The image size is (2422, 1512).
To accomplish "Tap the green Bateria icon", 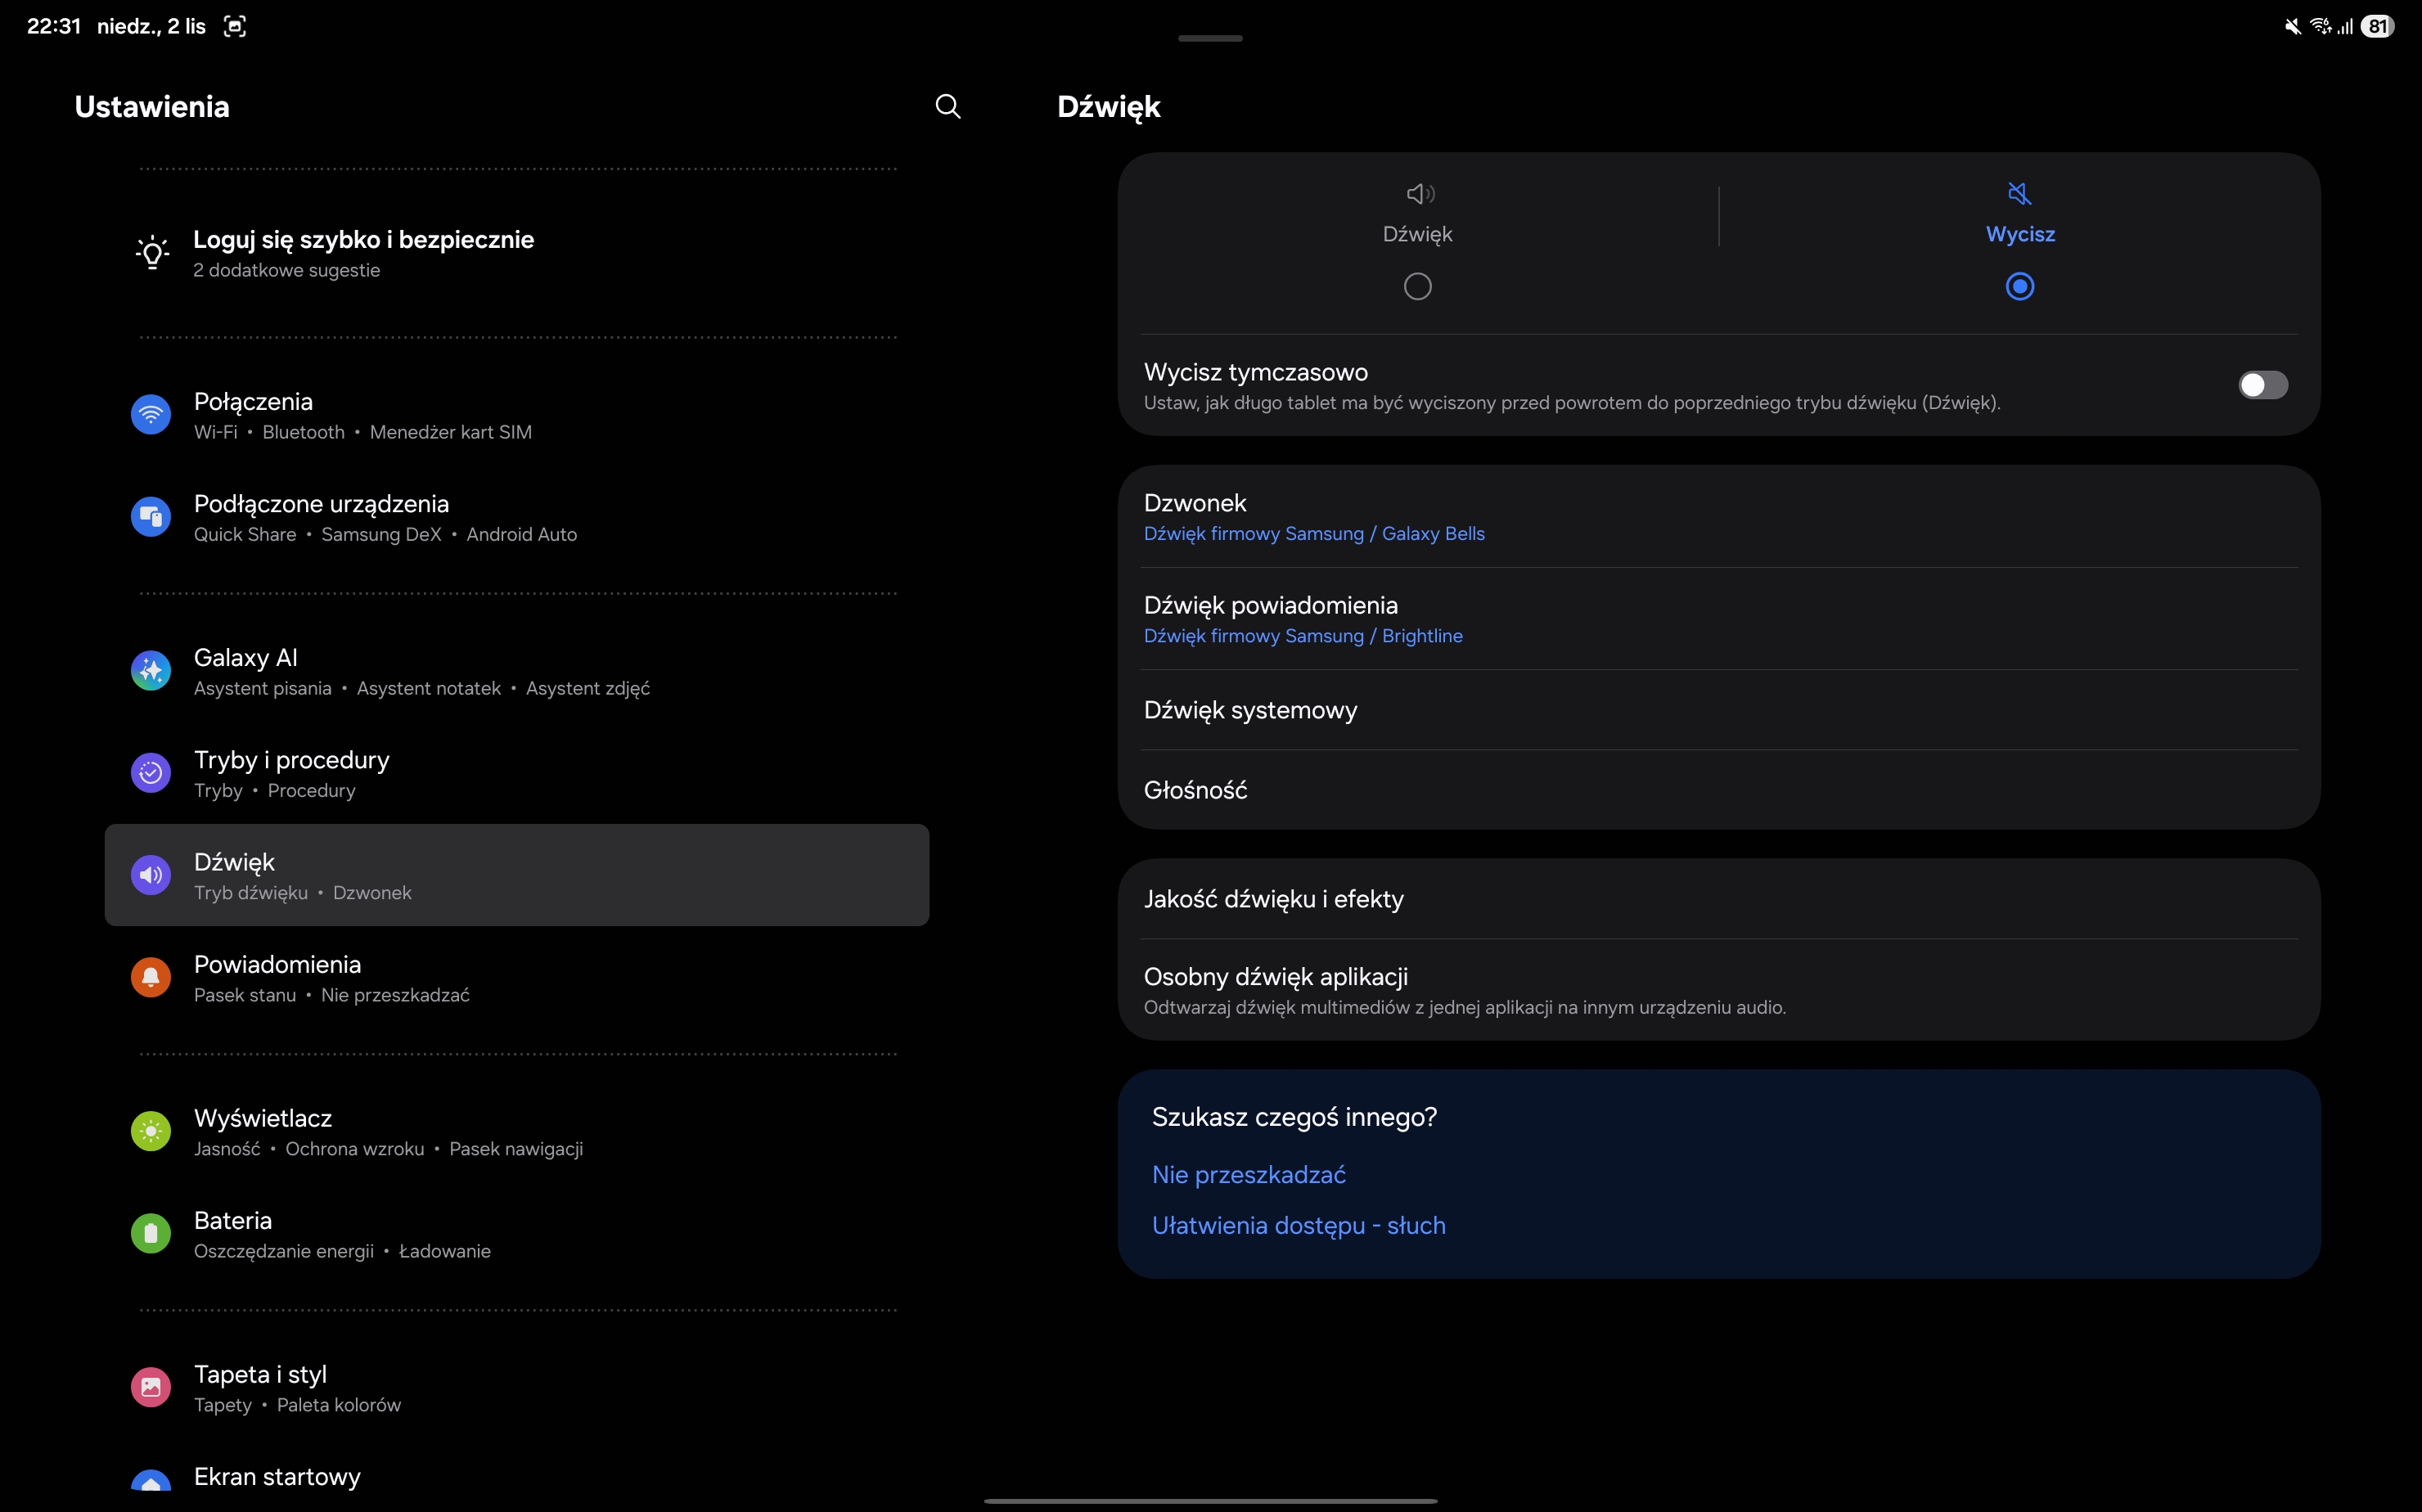I will coord(151,1234).
